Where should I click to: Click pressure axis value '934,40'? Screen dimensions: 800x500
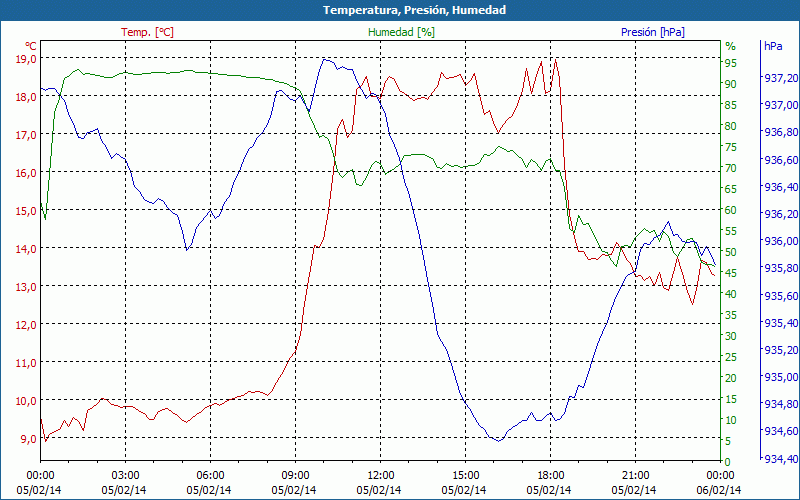(x=781, y=459)
